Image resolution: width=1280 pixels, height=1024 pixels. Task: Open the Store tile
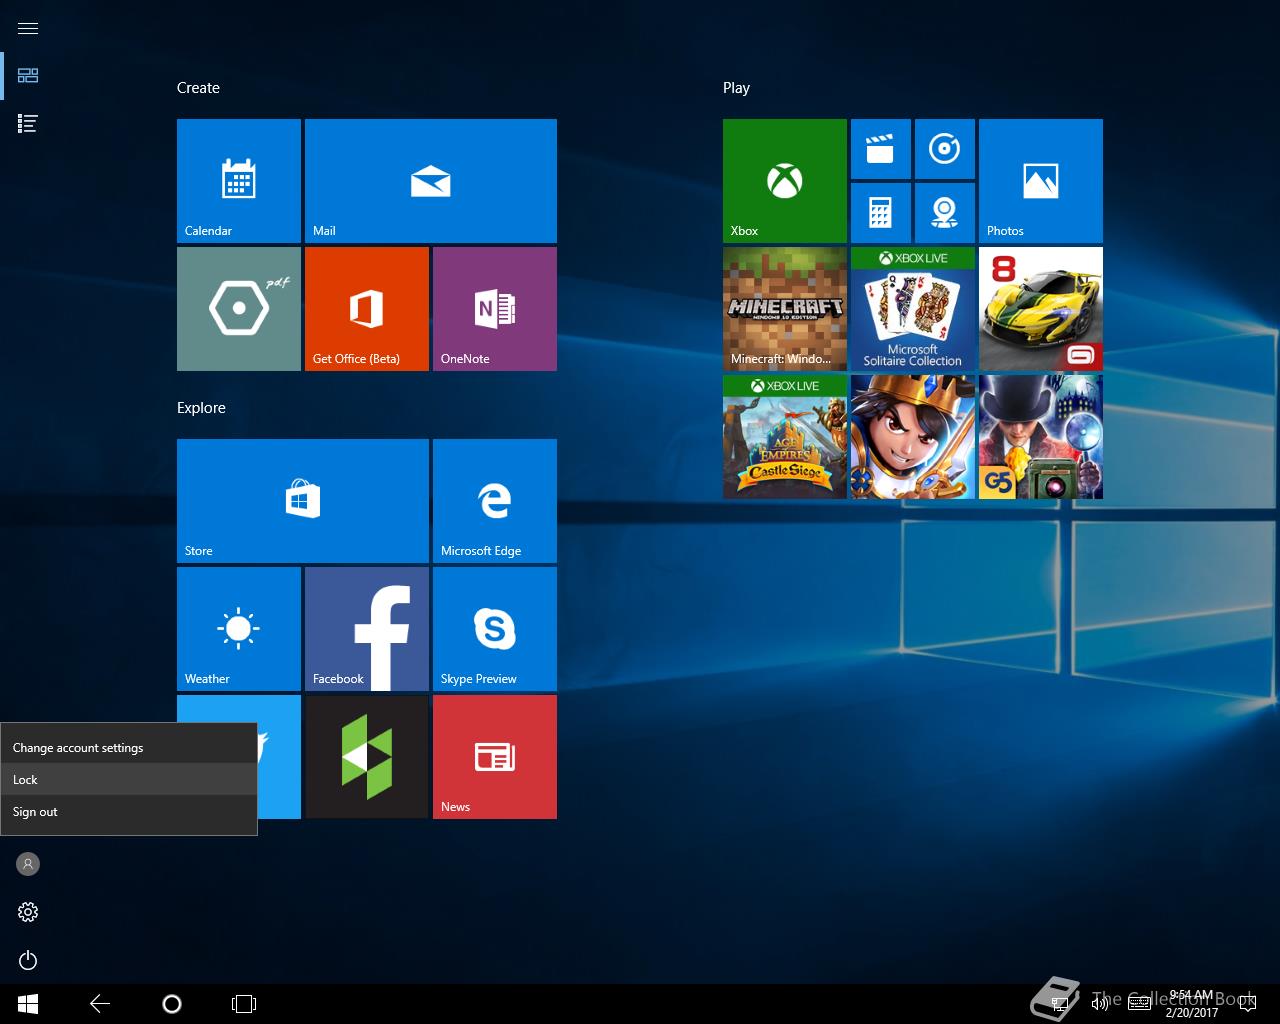pos(303,501)
